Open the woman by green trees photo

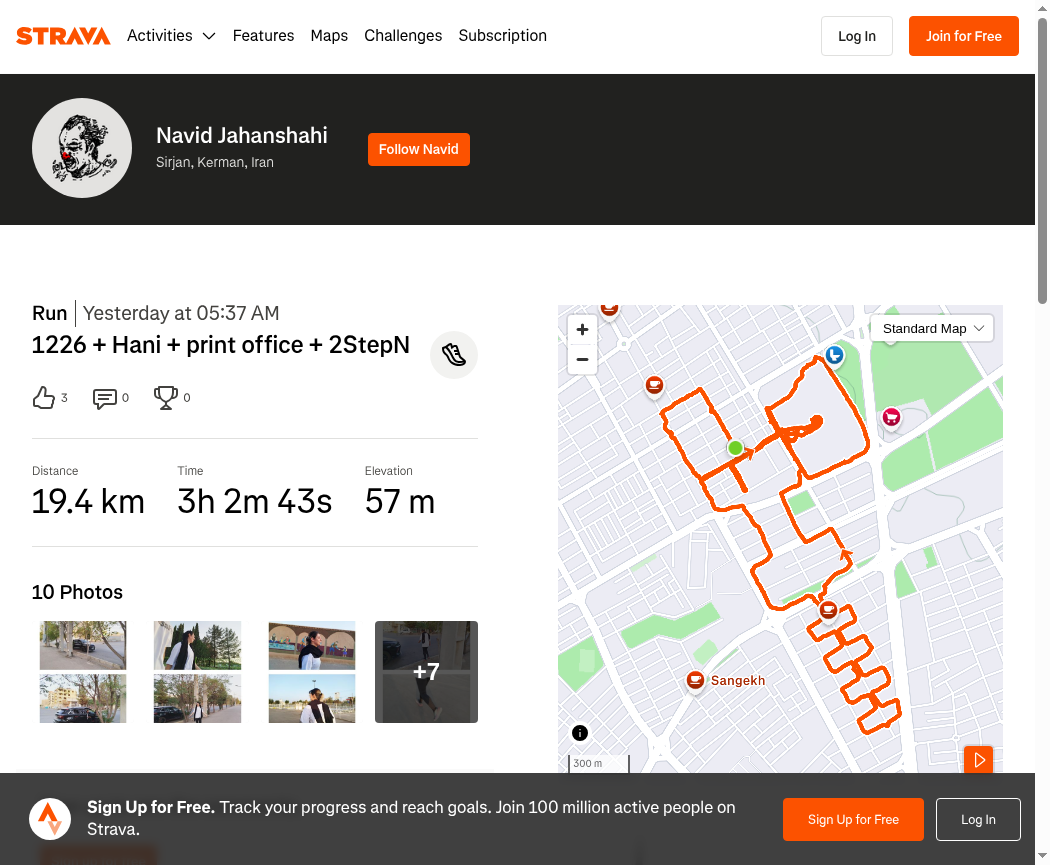click(x=197, y=645)
